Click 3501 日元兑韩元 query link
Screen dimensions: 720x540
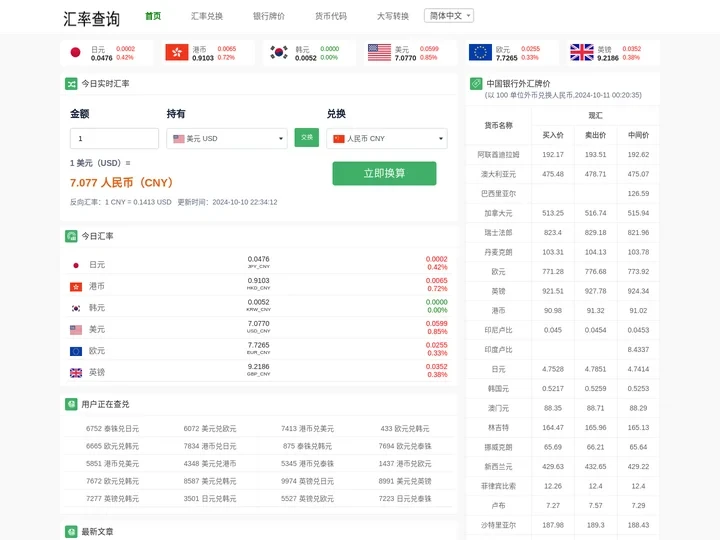pos(210,498)
